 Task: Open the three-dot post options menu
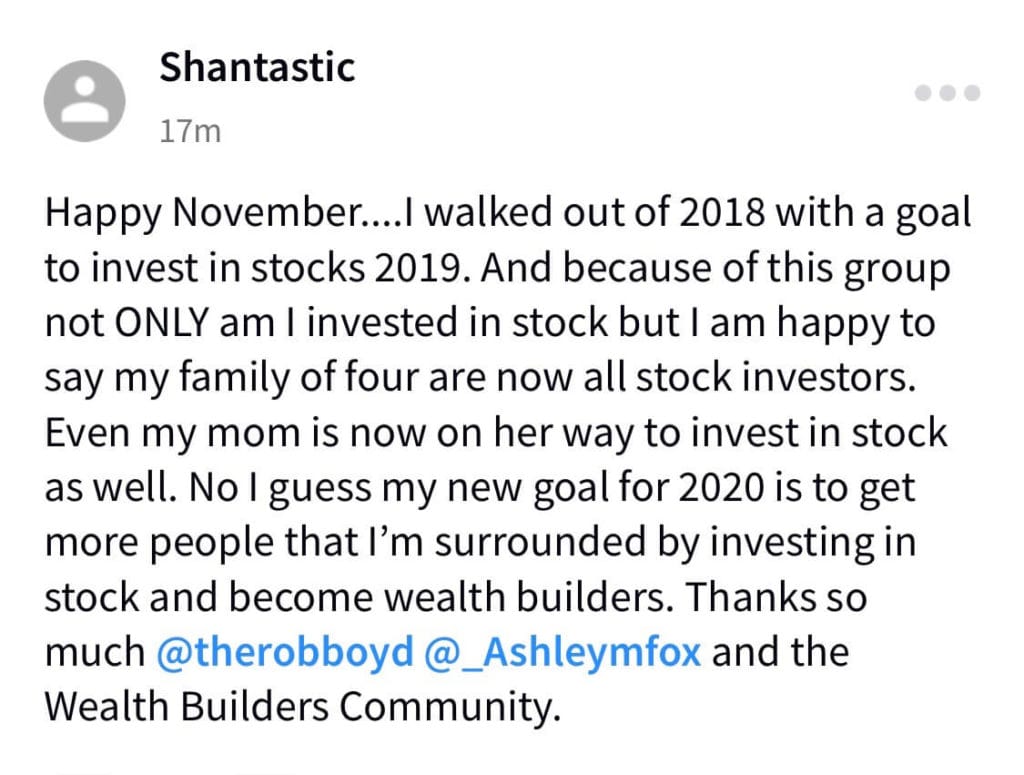tap(947, 93)
